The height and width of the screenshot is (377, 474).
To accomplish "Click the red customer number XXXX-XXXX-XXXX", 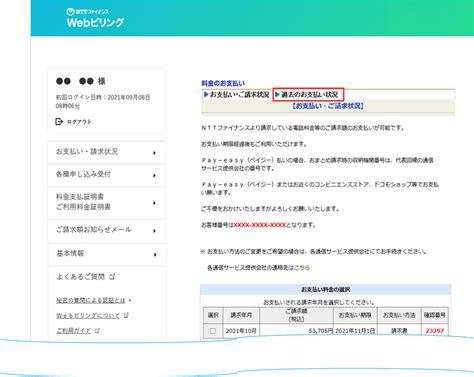I will (x=260, y=225).
